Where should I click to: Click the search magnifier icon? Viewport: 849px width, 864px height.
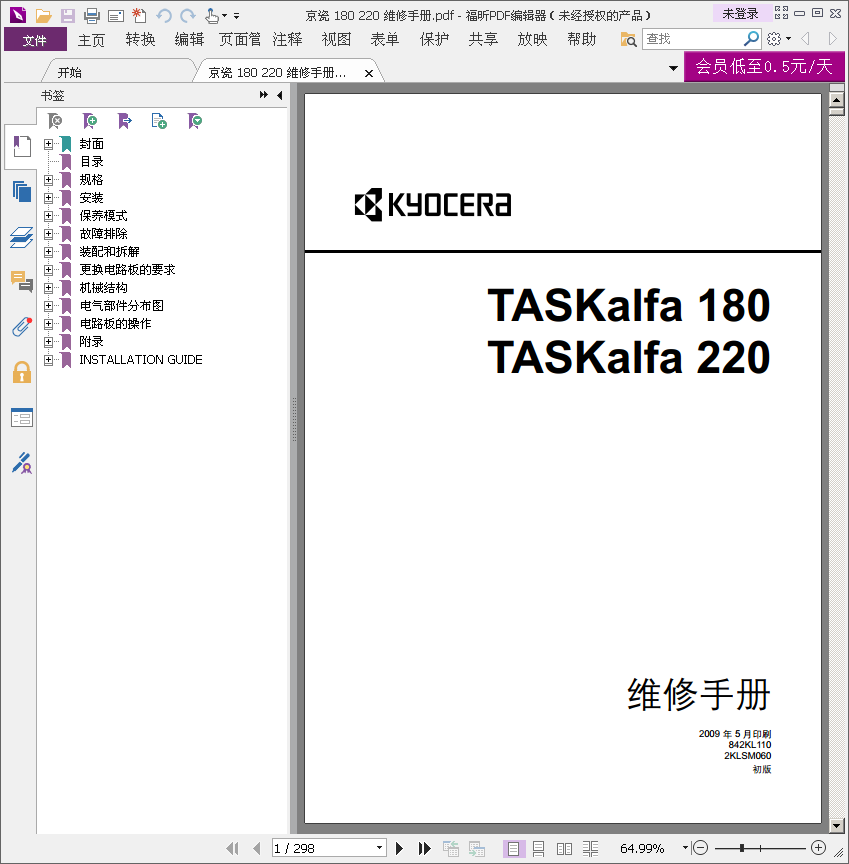[x=751, y=39]
